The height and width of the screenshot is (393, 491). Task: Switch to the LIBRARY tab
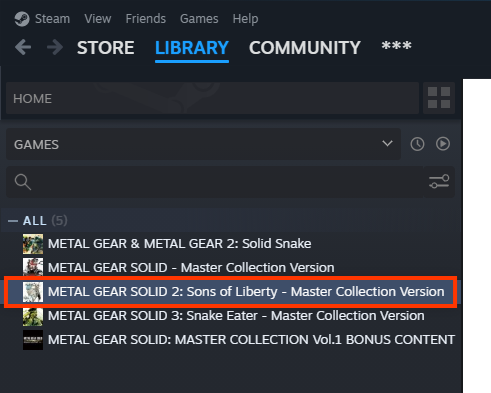coord(192,48)
